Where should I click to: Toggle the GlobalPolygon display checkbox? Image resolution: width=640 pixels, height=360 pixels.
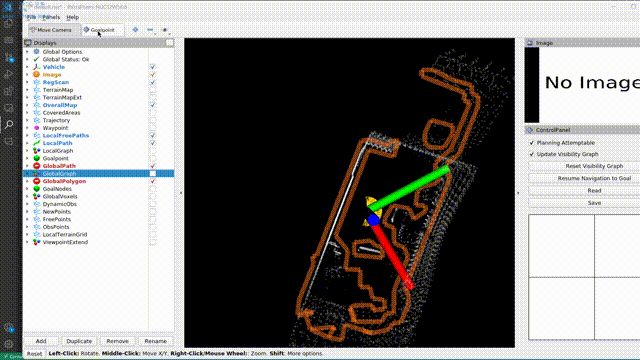click(153, 181)
